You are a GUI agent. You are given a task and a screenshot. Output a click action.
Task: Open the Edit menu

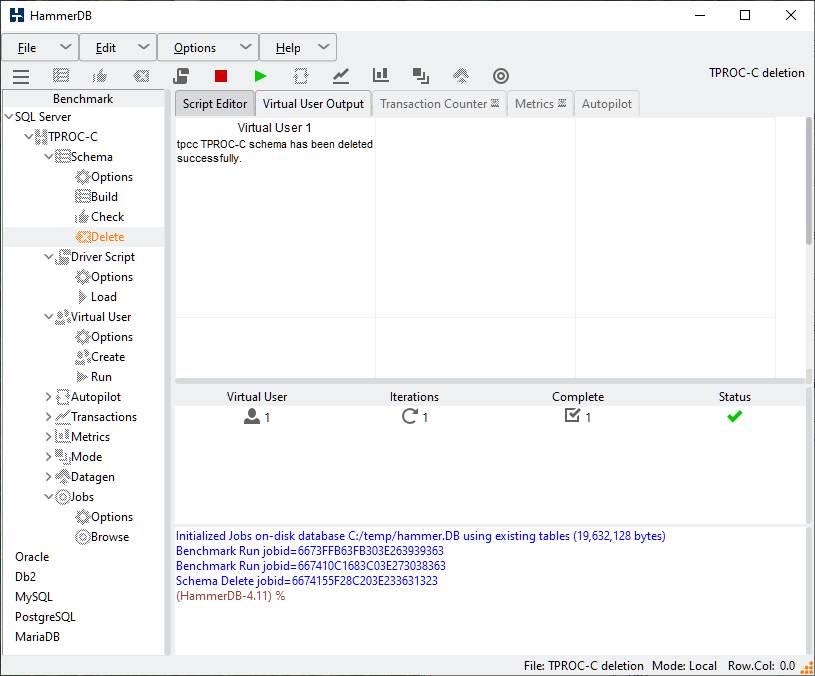[118, 48]
